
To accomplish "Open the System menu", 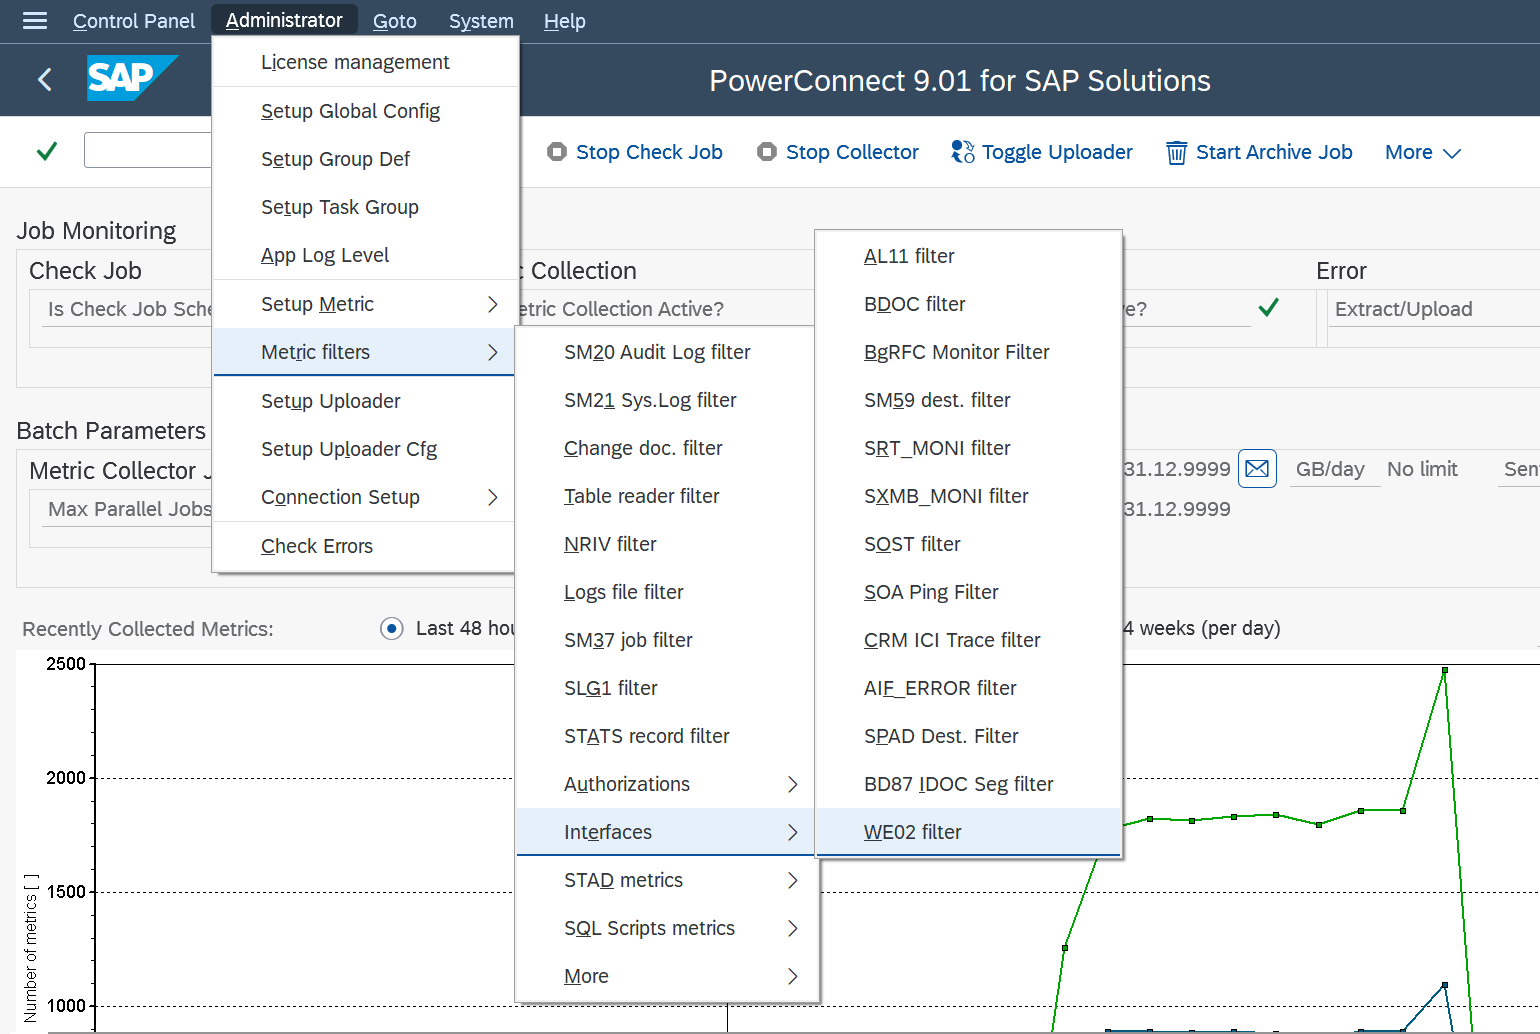I will [481, 21].
